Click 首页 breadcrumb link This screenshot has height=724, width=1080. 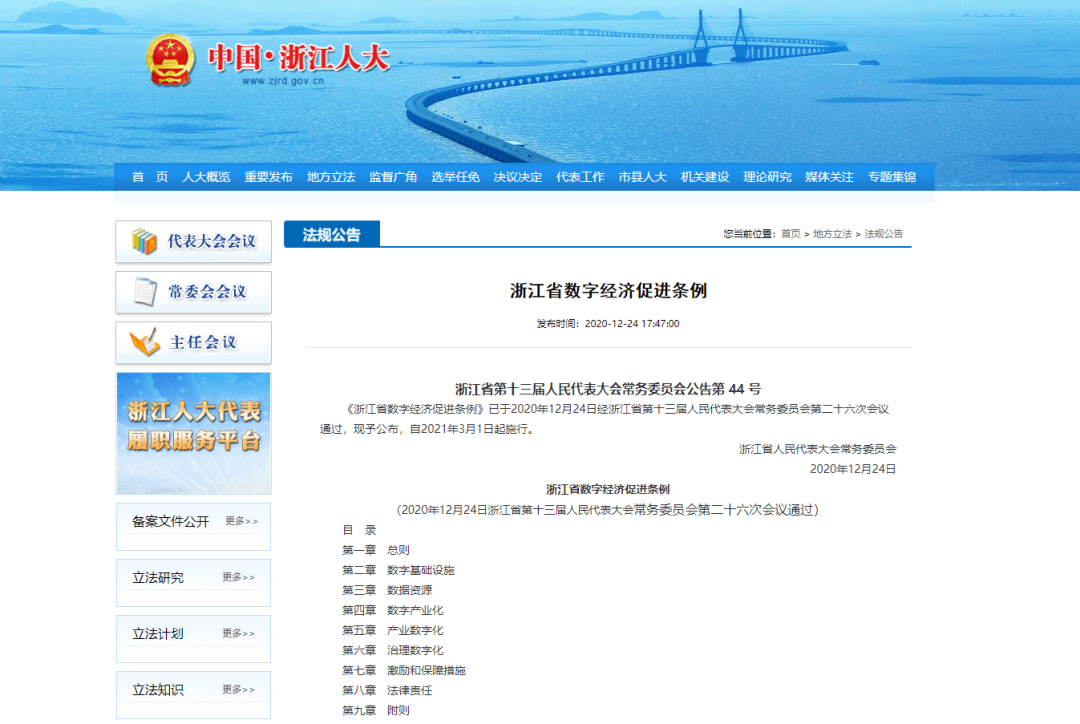[791, 234]
